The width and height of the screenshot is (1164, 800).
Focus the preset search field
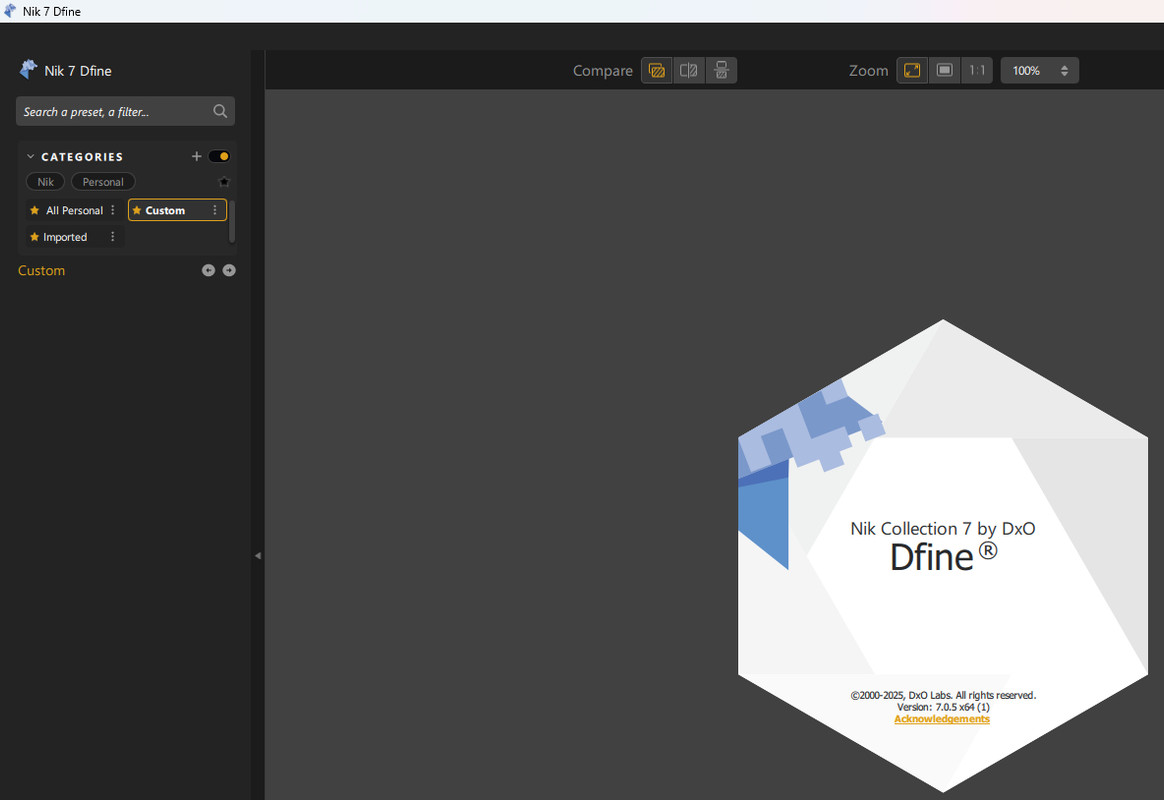pyautogui.click(x=125, y=111)
